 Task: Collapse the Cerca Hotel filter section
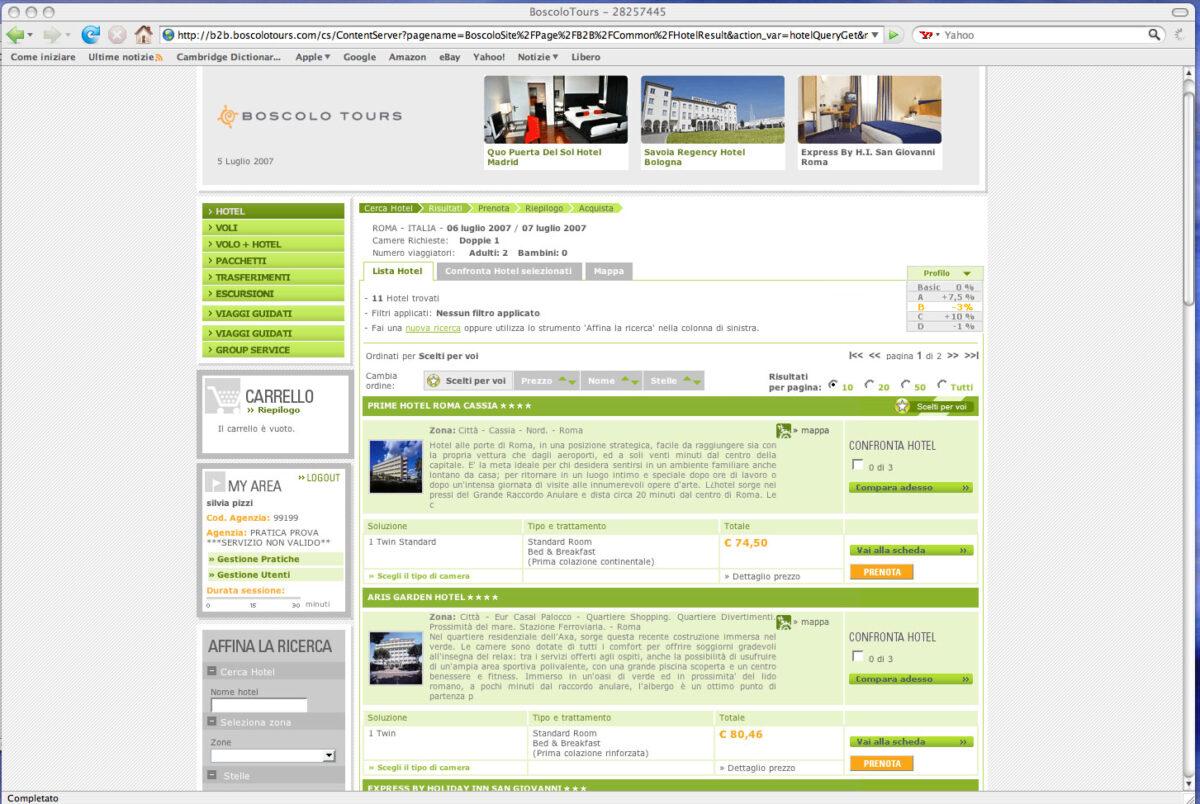(x=213, y=671)
